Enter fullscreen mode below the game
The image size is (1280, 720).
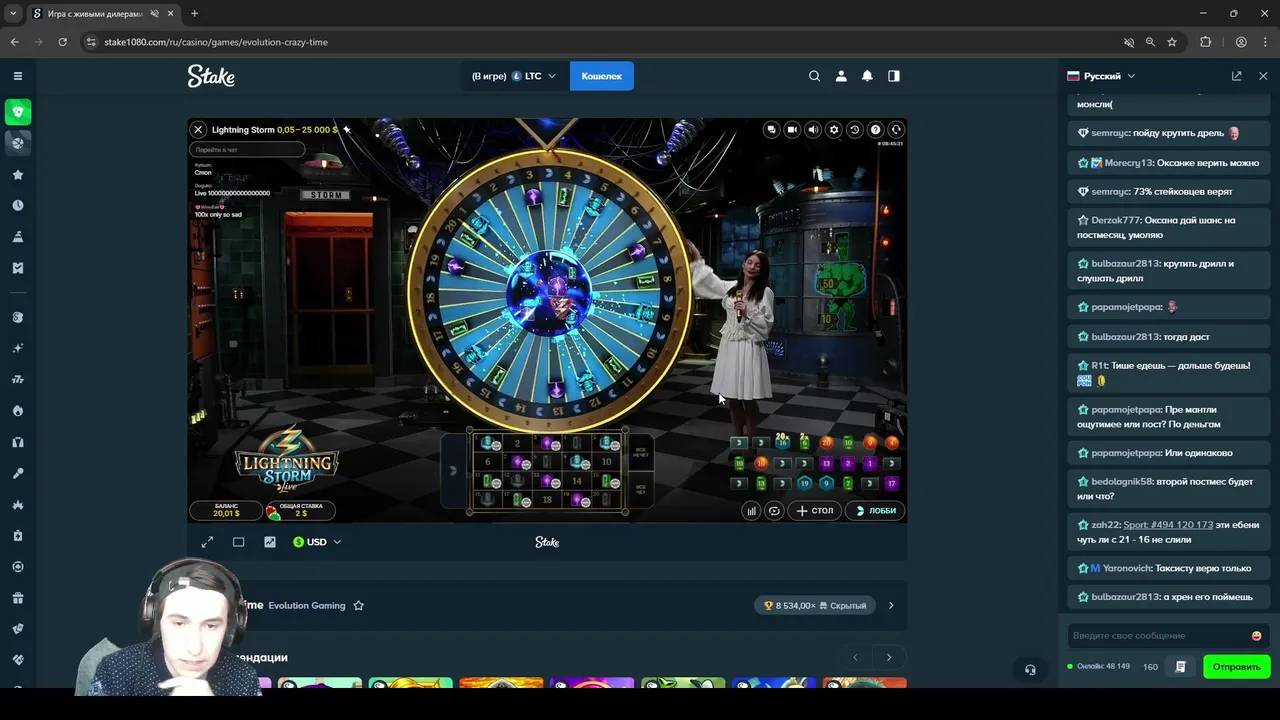[207, 542]
